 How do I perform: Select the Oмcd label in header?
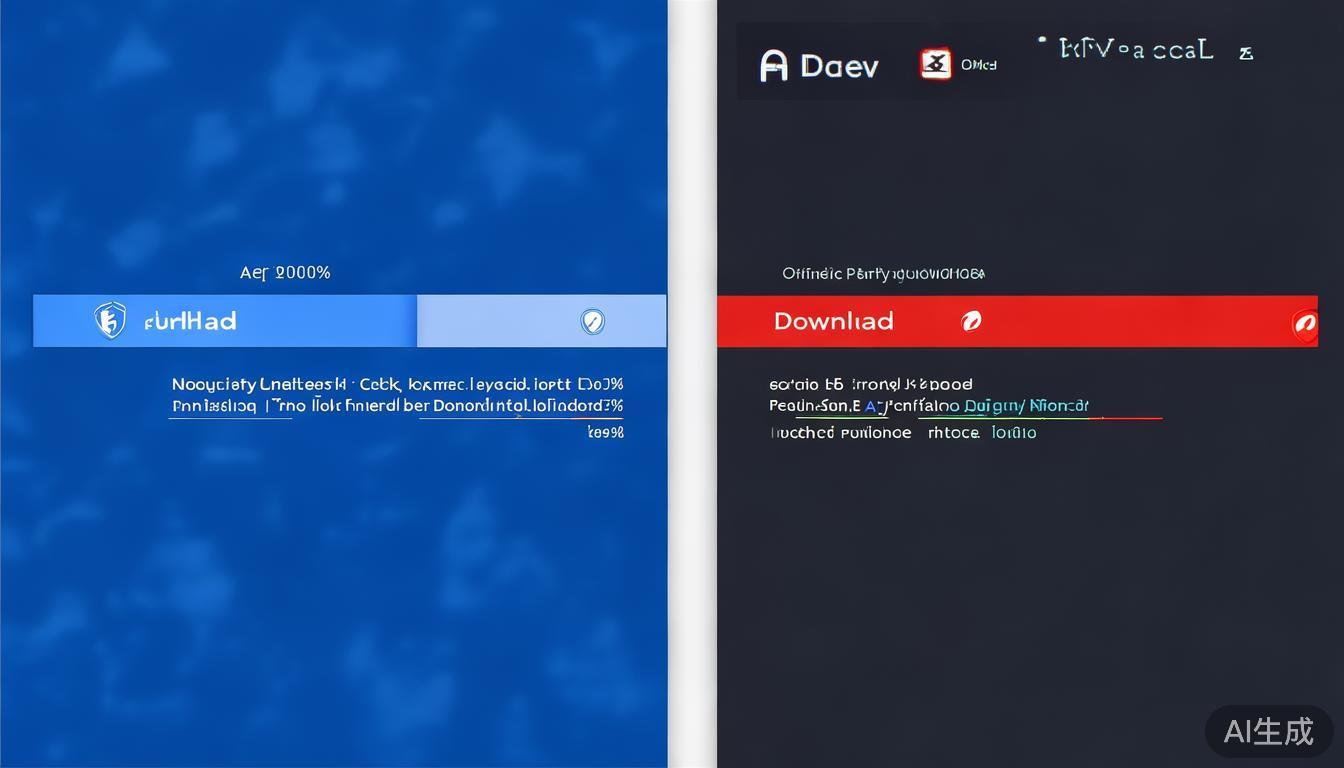coord(979,65)
